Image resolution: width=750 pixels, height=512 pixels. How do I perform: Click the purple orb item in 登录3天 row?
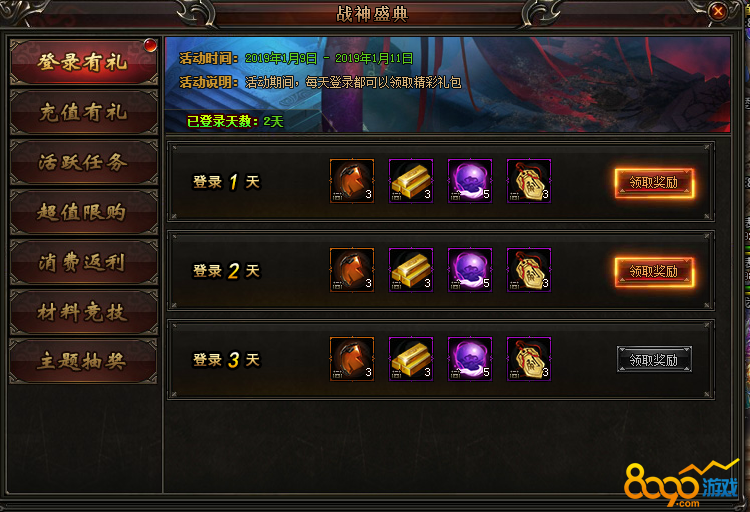pyautogui.click(x=470, y=359)
